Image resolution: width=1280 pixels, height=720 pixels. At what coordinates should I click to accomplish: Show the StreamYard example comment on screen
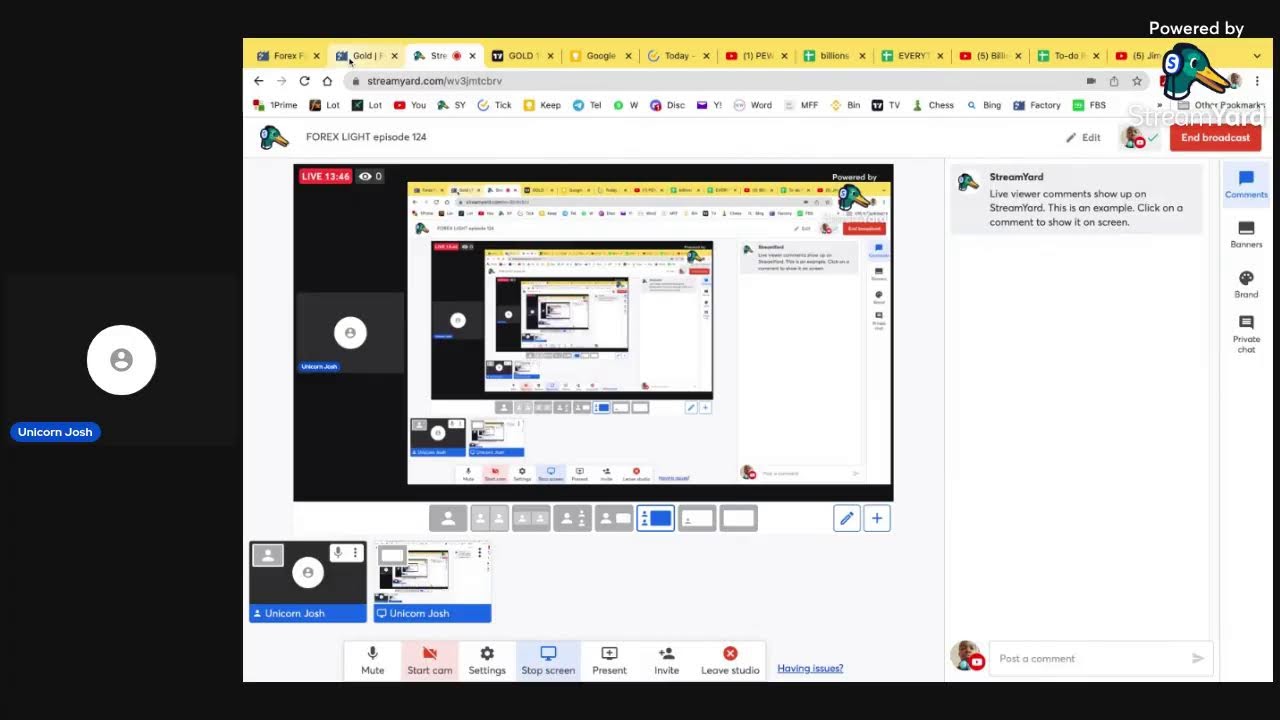click(x=1077, y=201)
